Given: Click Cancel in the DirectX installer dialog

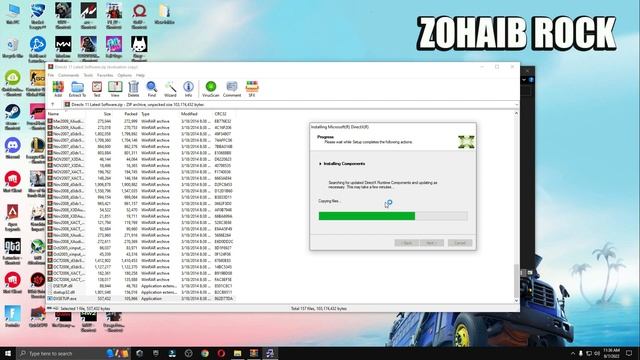Looking at the screenshot, I should click(460, 243).
